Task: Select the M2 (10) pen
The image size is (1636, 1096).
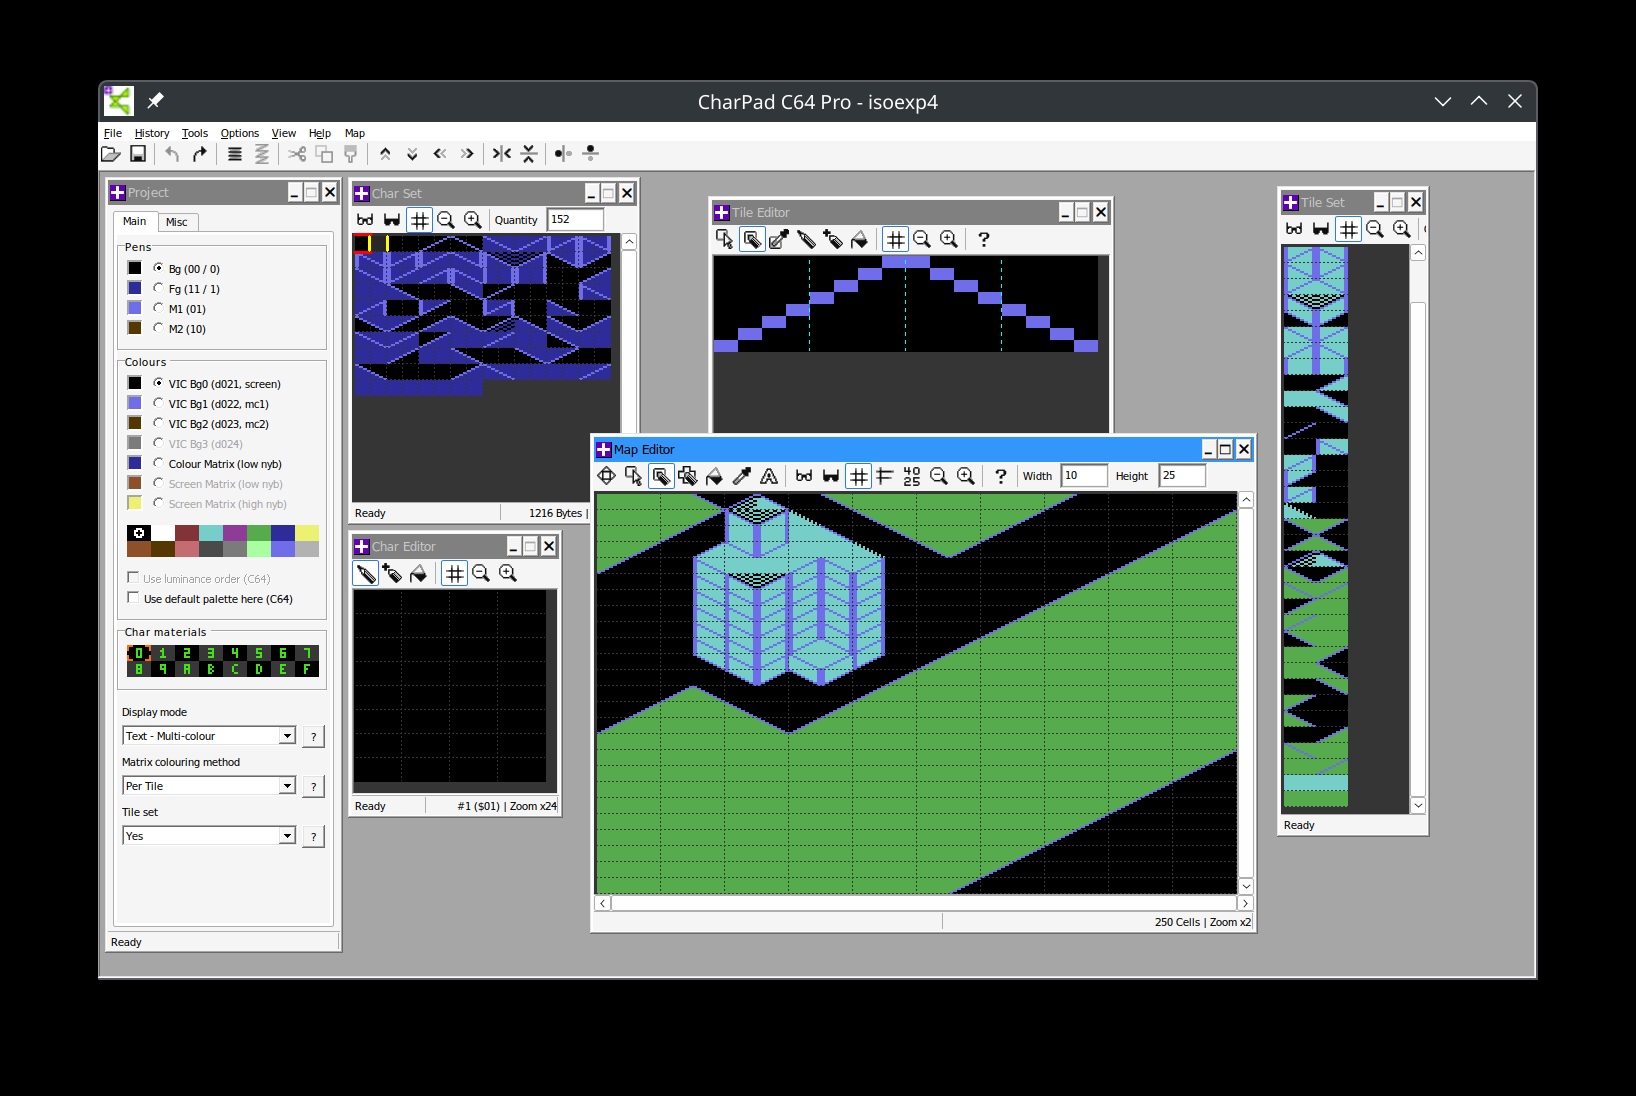Action: 158,328
